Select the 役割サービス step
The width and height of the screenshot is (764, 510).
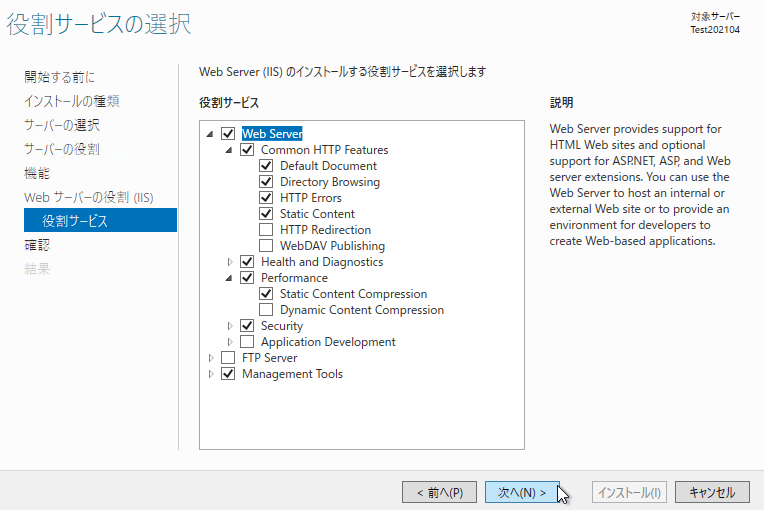[100, 220]
